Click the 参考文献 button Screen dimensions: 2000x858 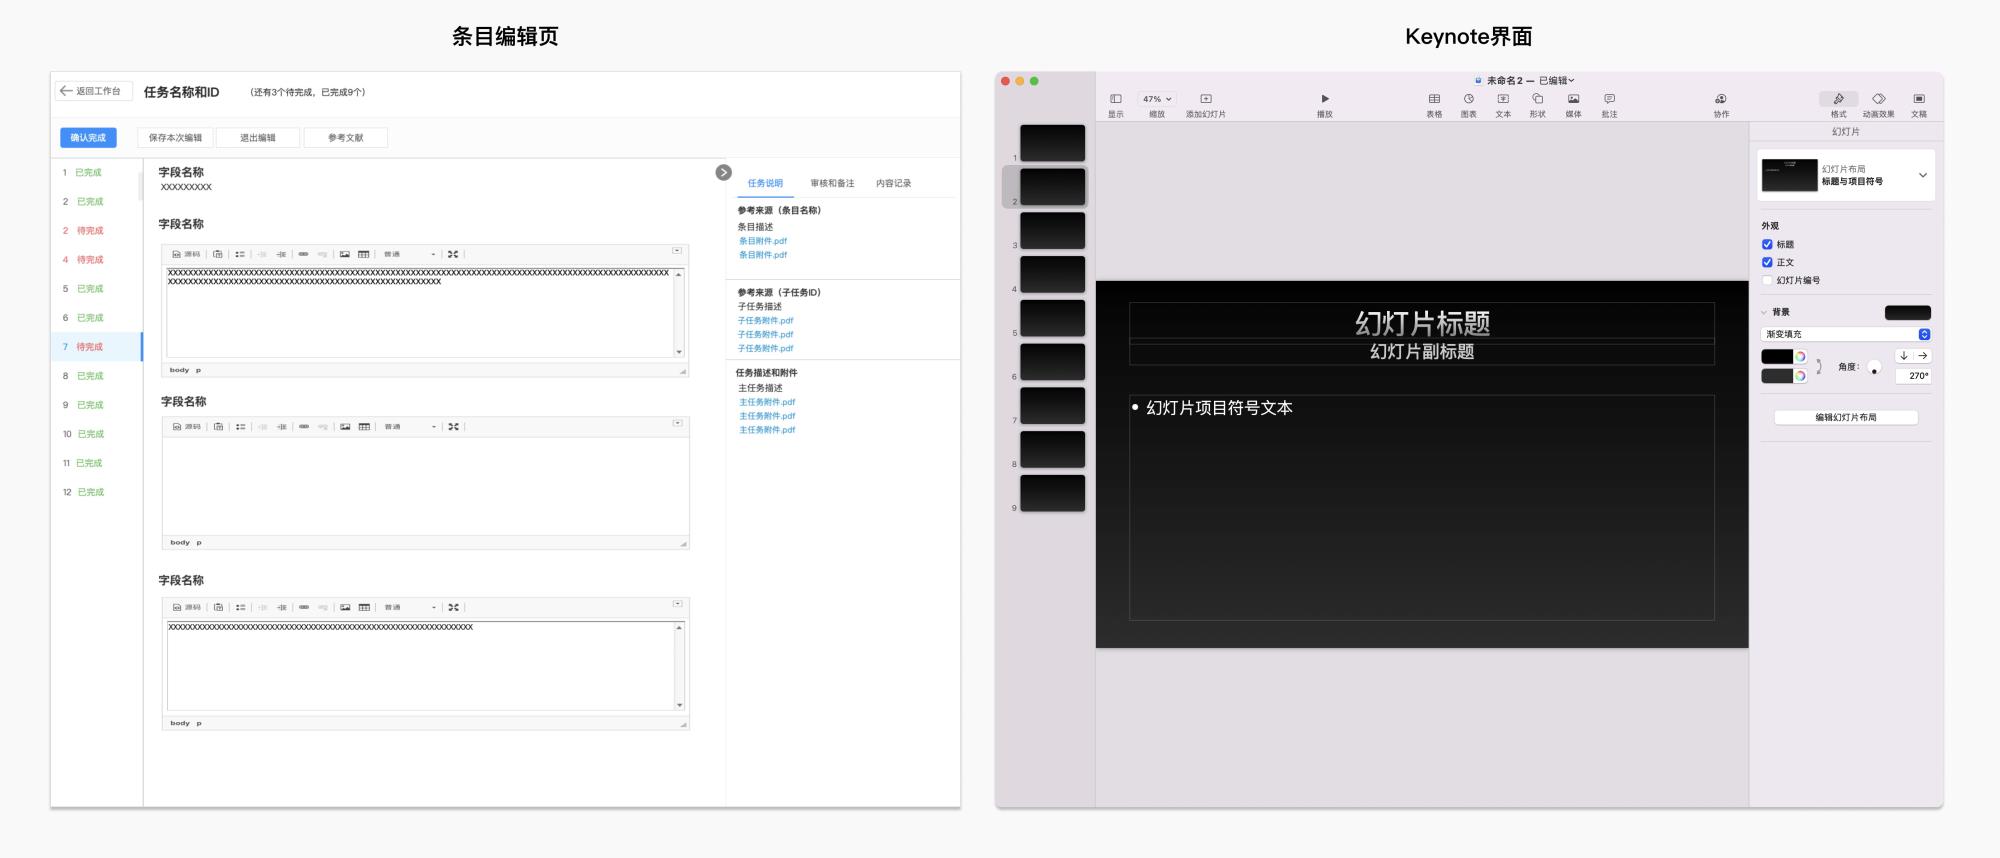(x=345, y=138)
